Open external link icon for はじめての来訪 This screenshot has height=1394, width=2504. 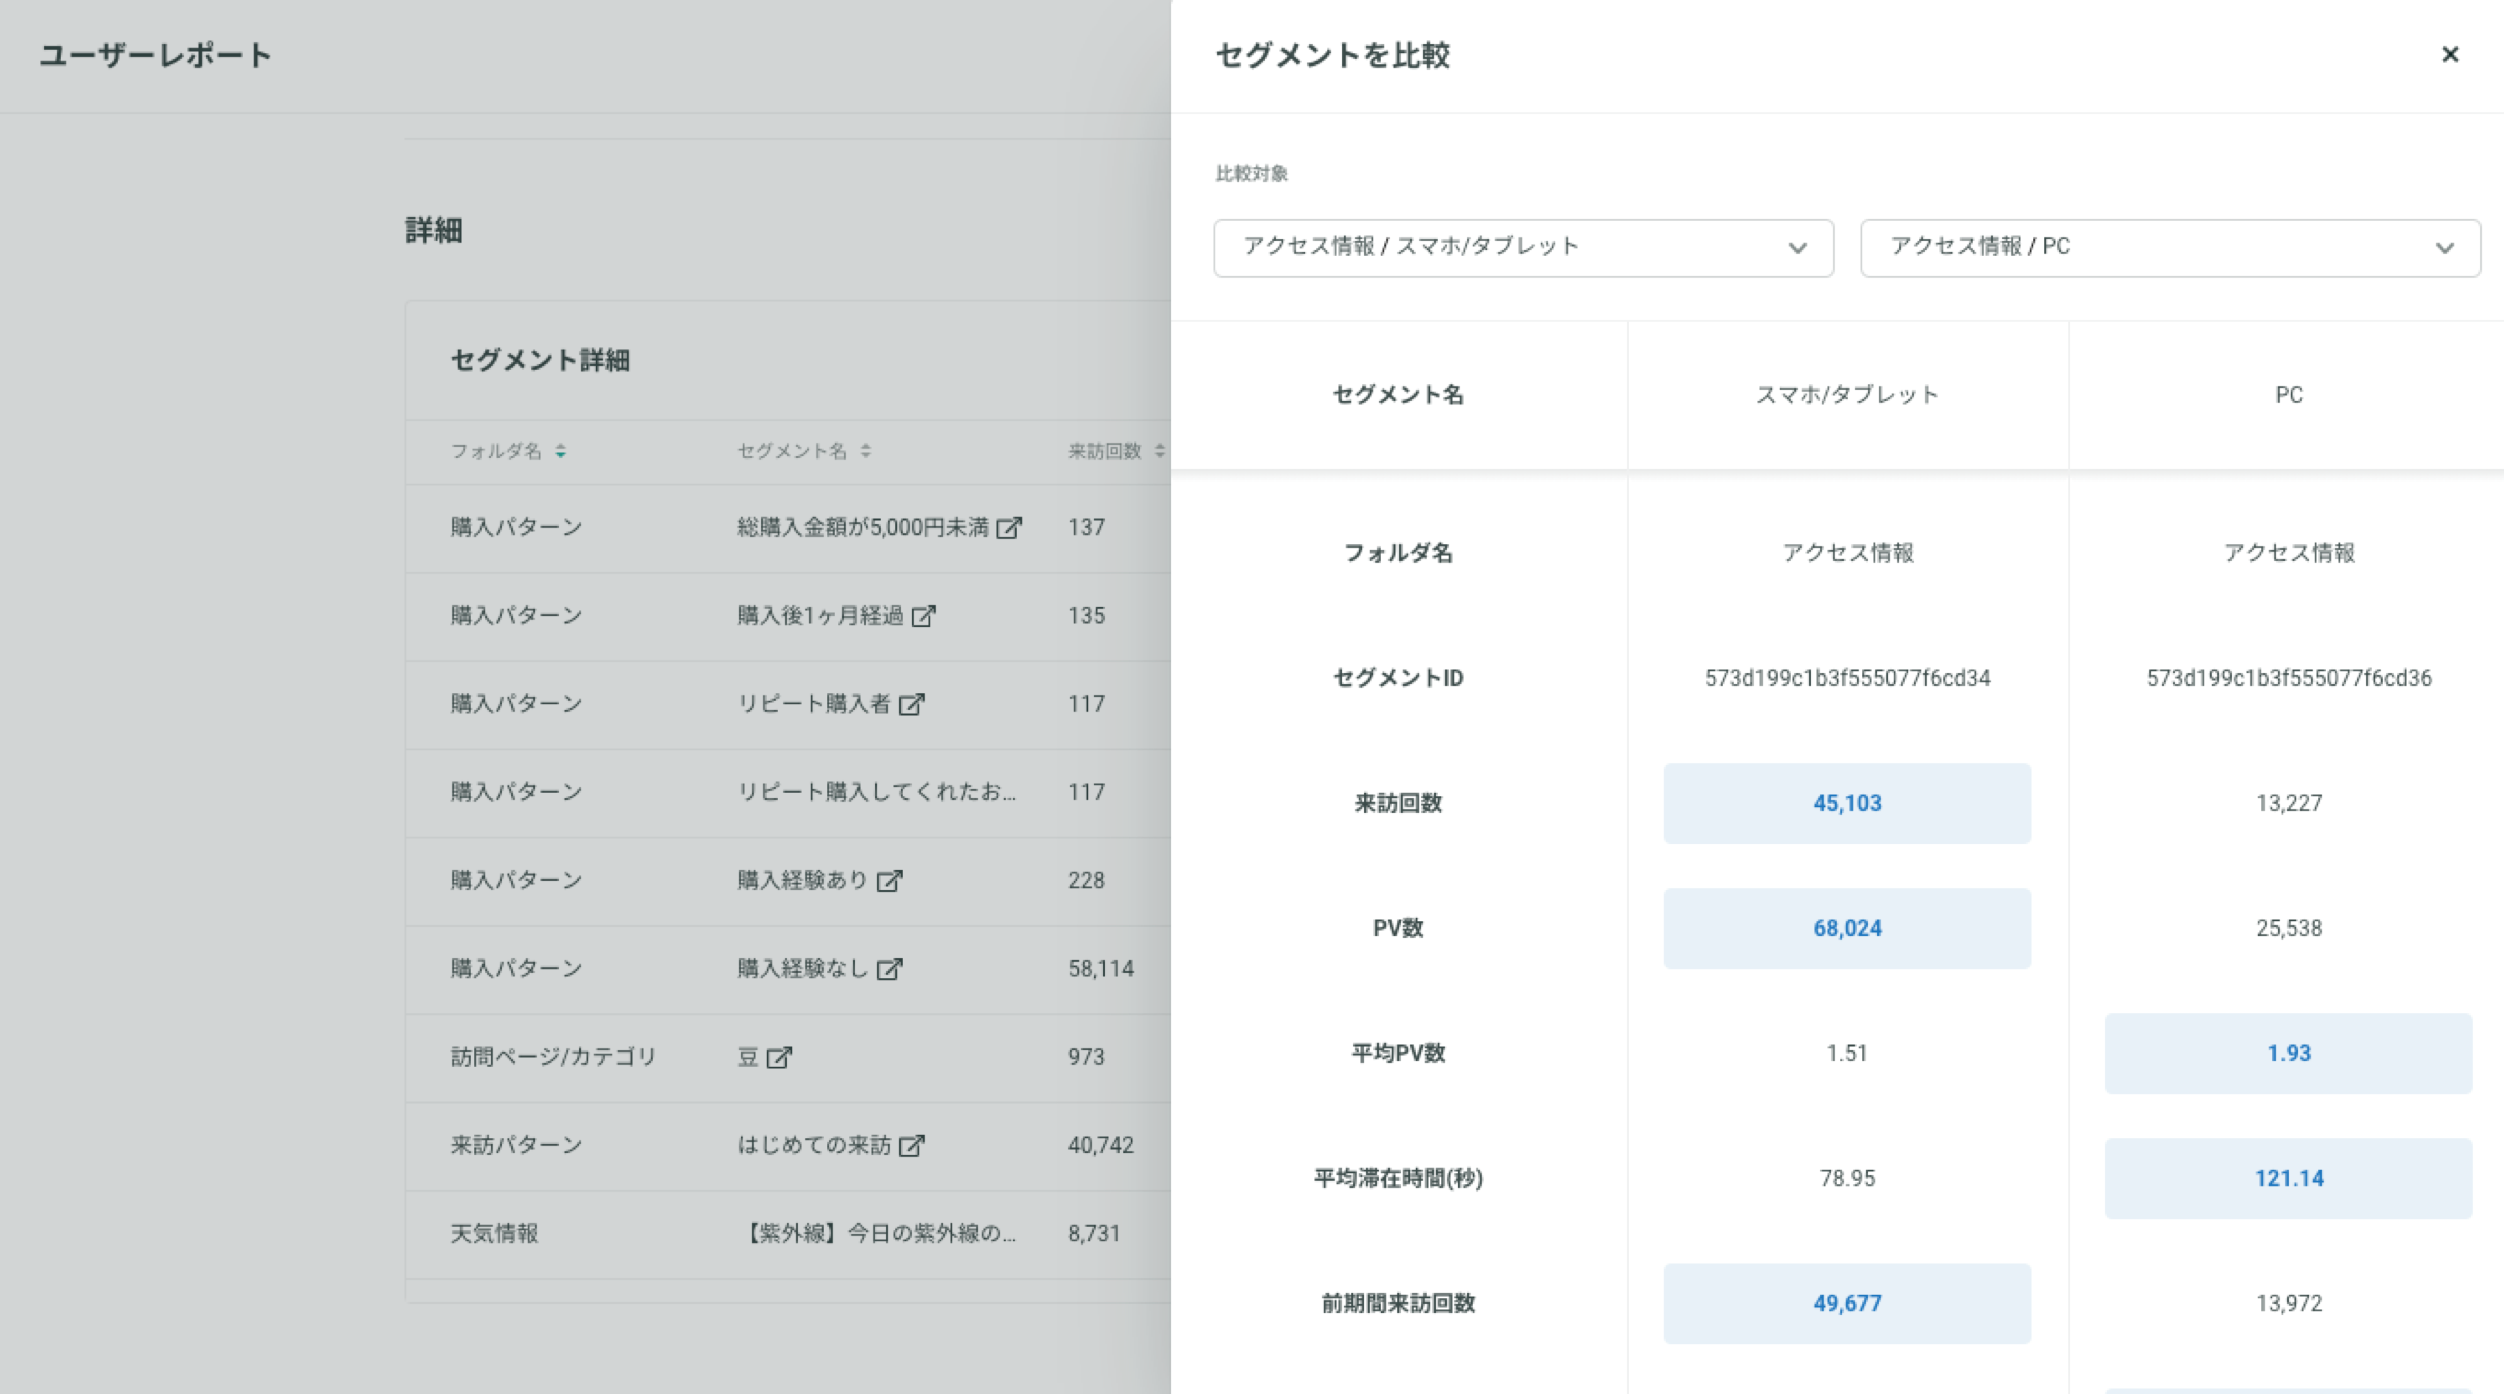[x=911, y=1145]
